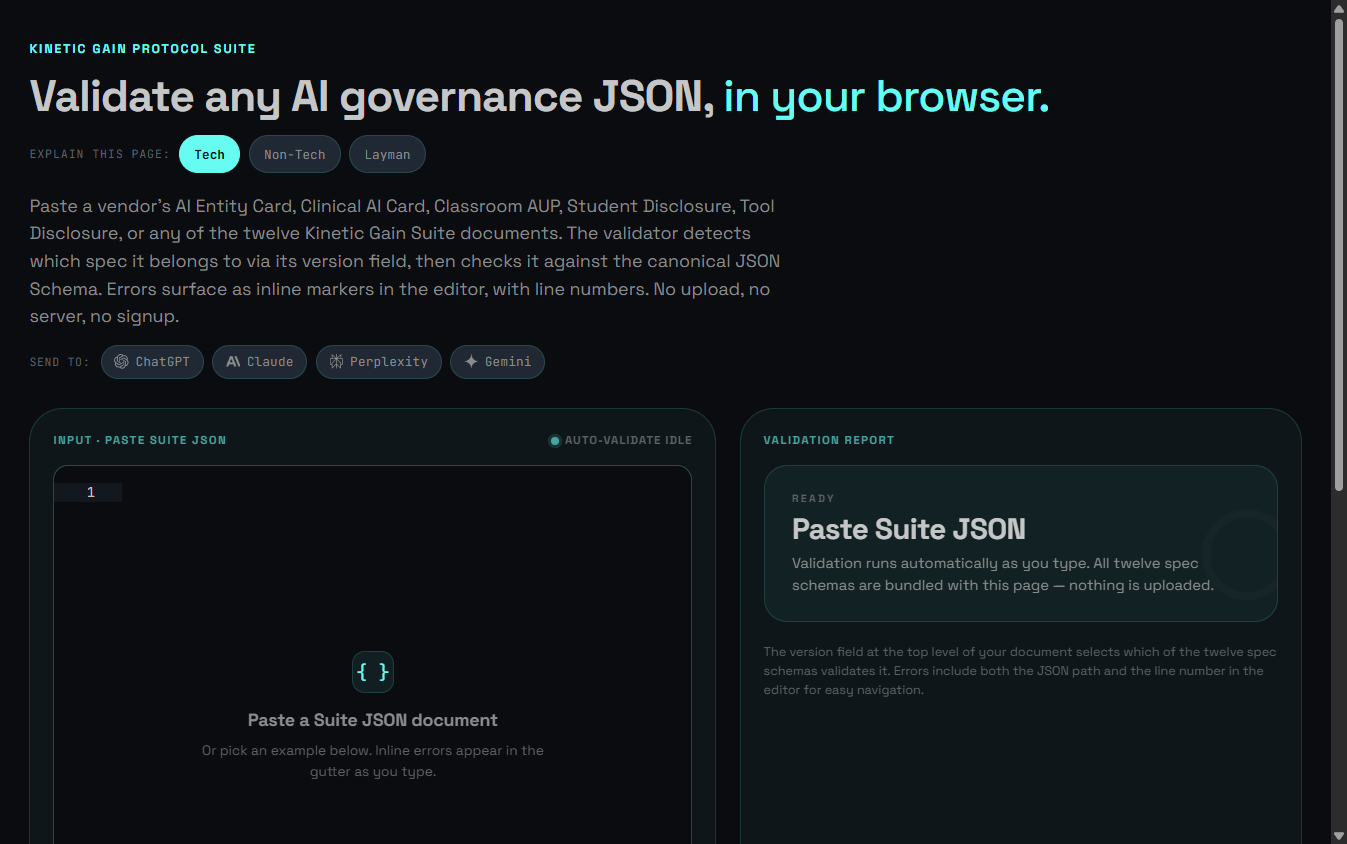Click line 1 in the editor gutter
This screenshot has height=844, width=1347.
[x=91, y=493]
